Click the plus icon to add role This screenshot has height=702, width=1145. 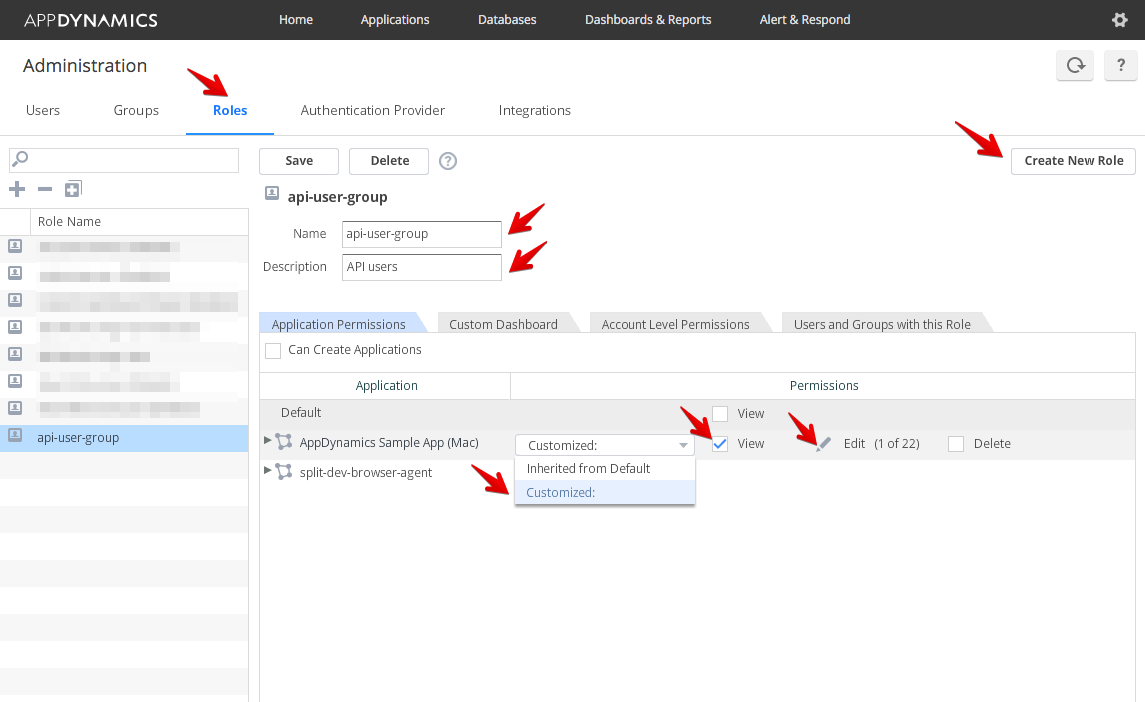(x=17, y=189)
